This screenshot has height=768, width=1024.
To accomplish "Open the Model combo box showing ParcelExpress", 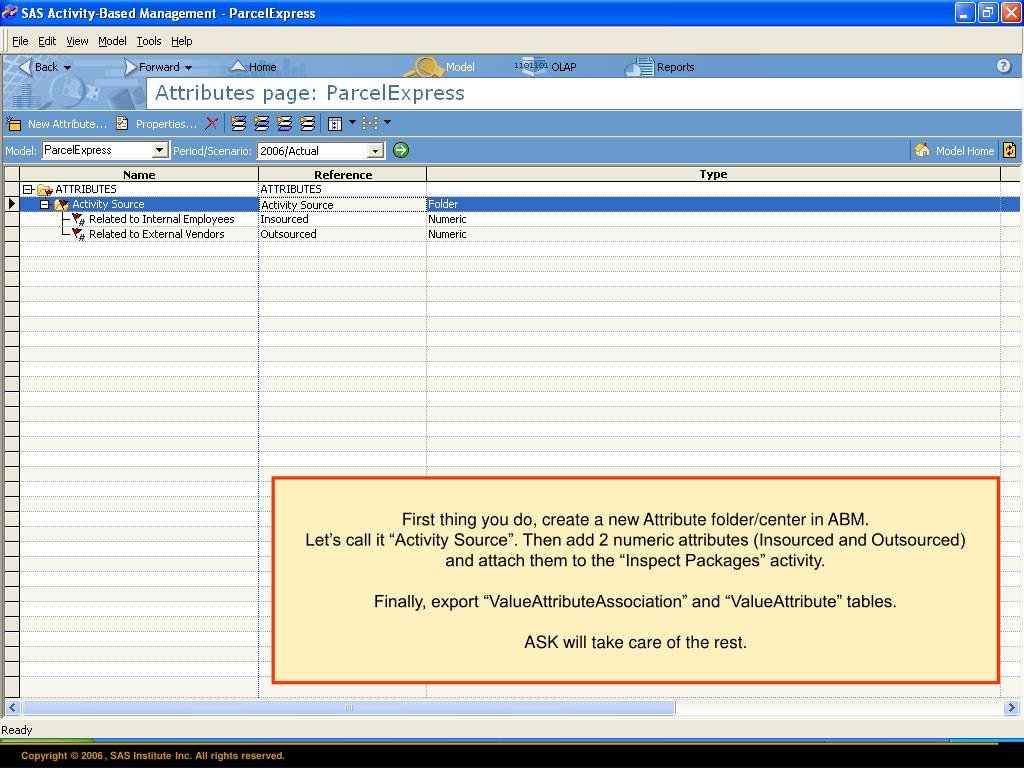I will (105, 150).
